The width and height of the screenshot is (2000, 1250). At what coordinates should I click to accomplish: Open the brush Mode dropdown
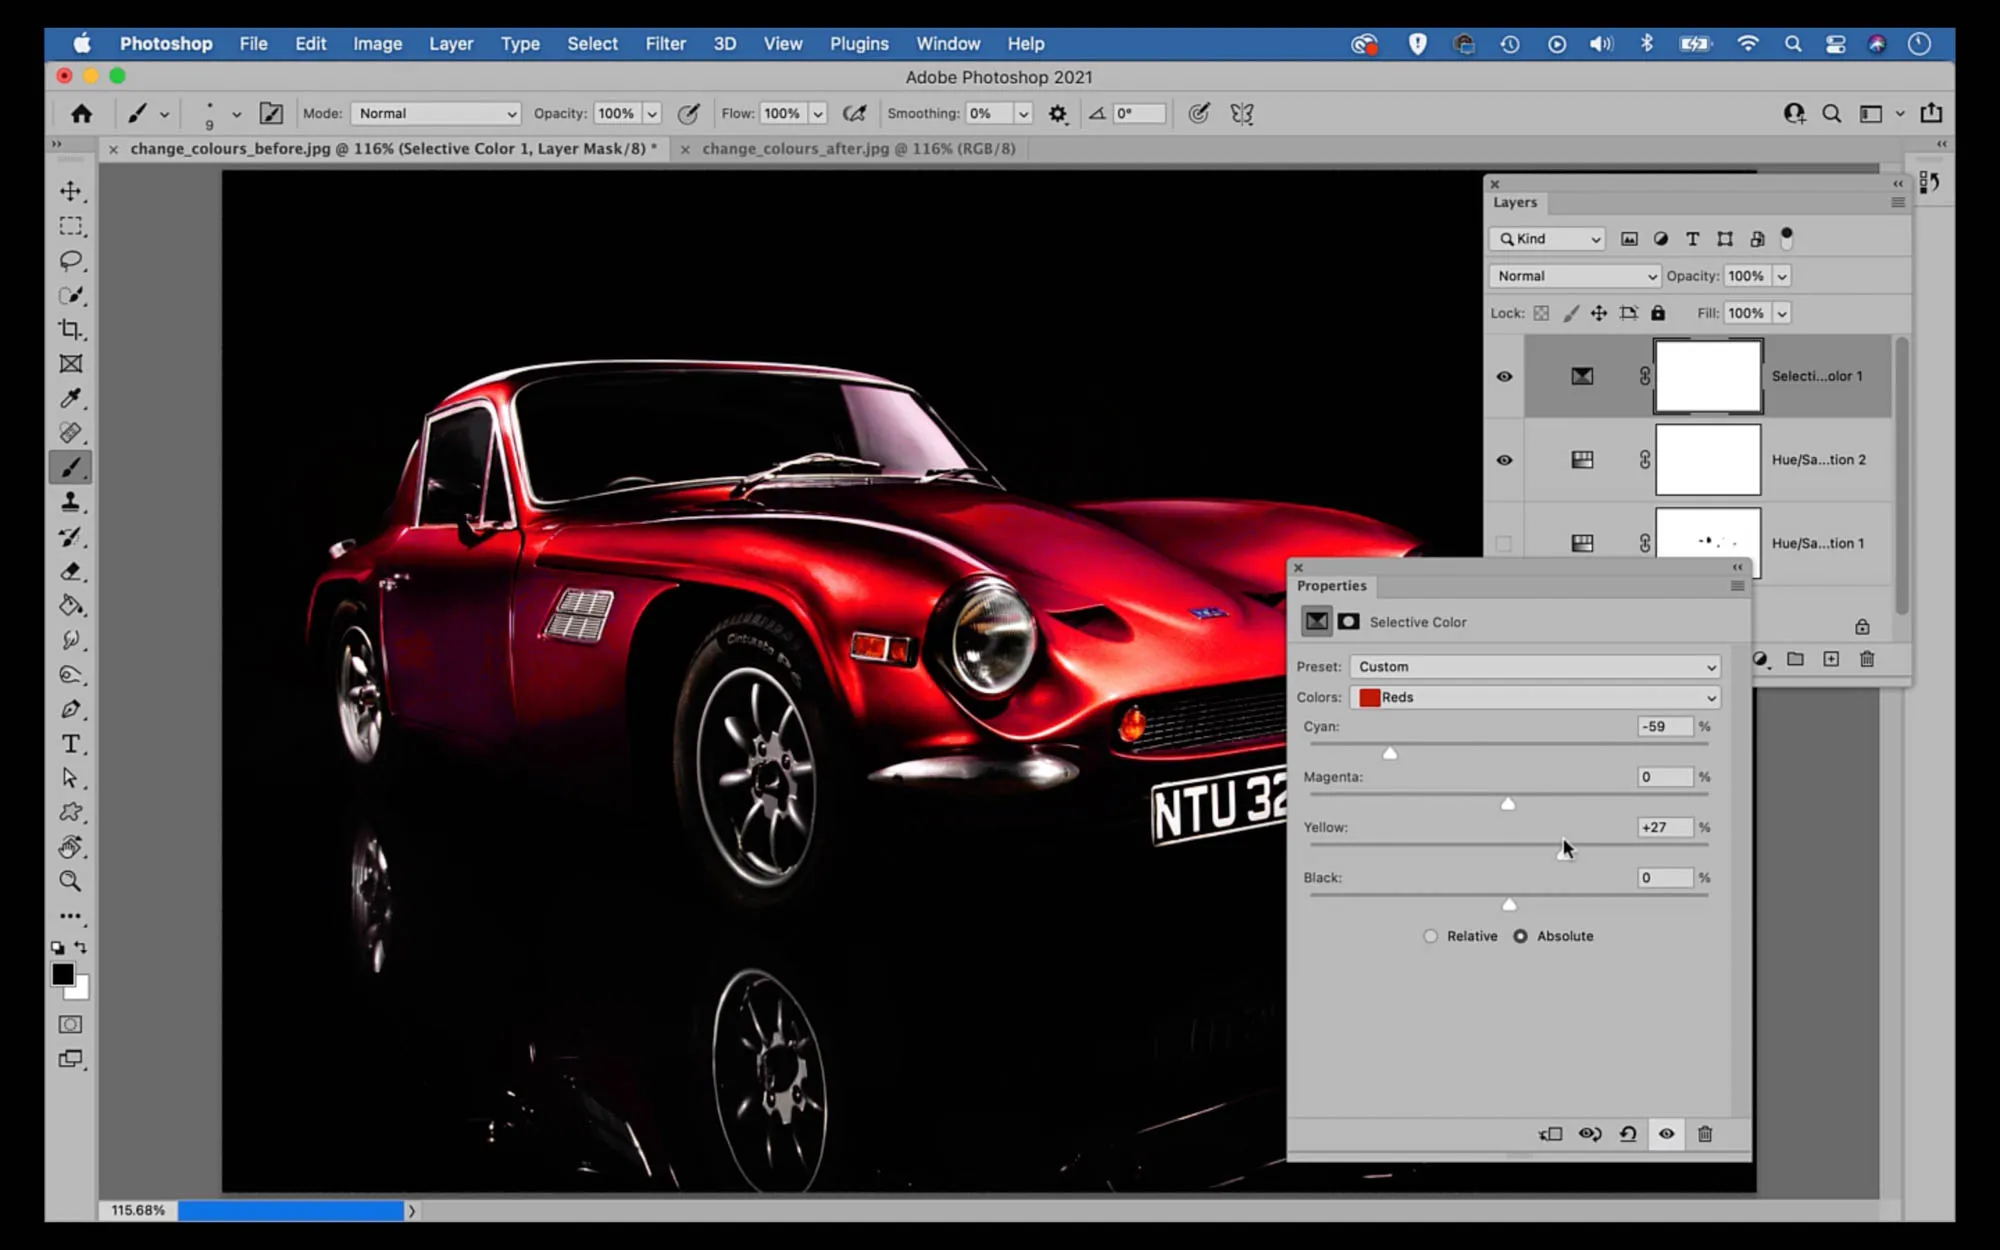[436, 114]
